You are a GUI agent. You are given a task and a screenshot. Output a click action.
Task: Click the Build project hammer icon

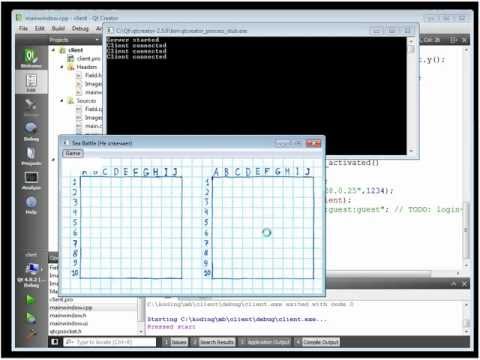pos(30,333)
